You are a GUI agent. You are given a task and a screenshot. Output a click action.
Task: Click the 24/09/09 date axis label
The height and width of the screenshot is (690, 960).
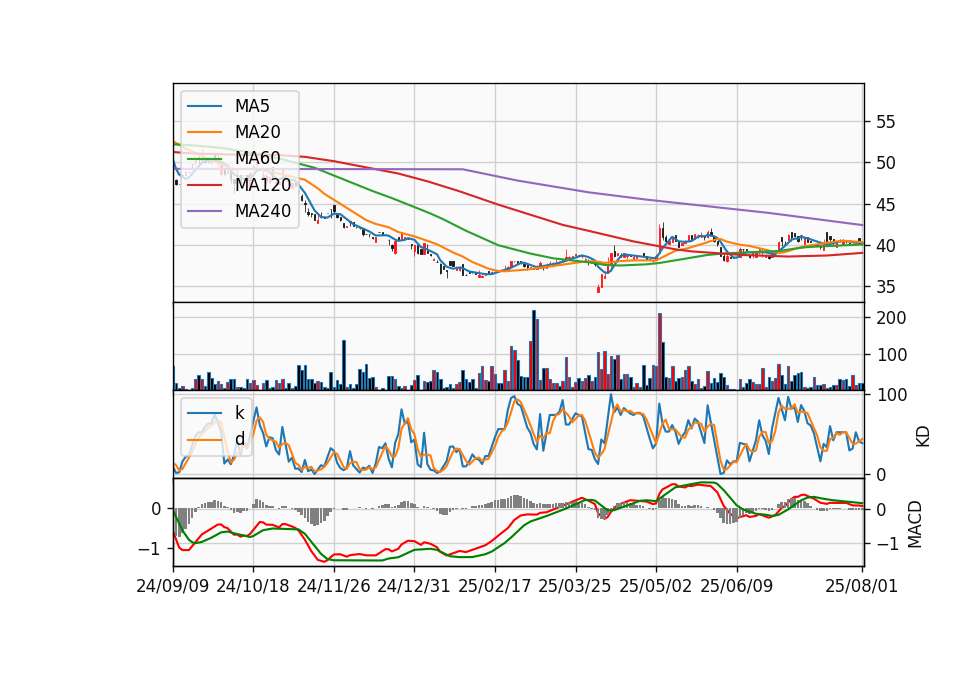[173, 586]
